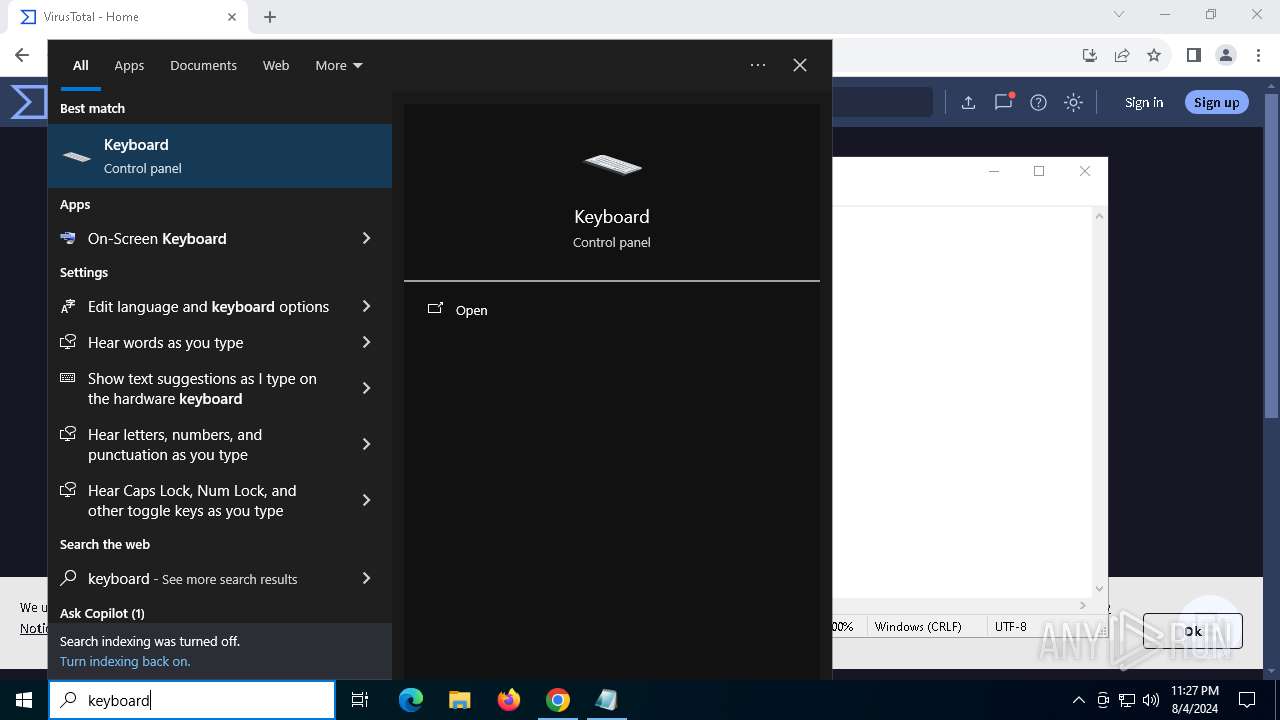The image size is (1280, 720).
Task: Open the VirusTotal help icon
Action: (x=1038, y=102)
